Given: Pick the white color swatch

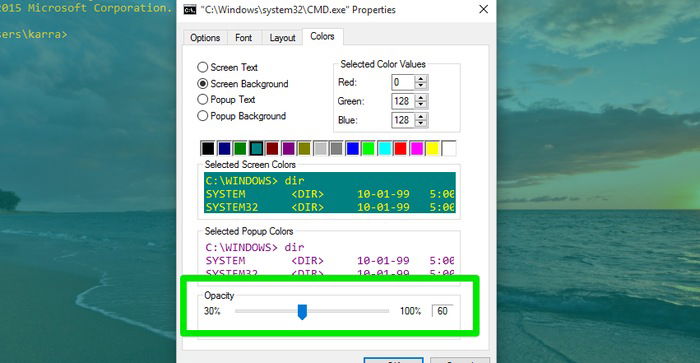Looking at the screenshot, I should (x=449, y=148).
